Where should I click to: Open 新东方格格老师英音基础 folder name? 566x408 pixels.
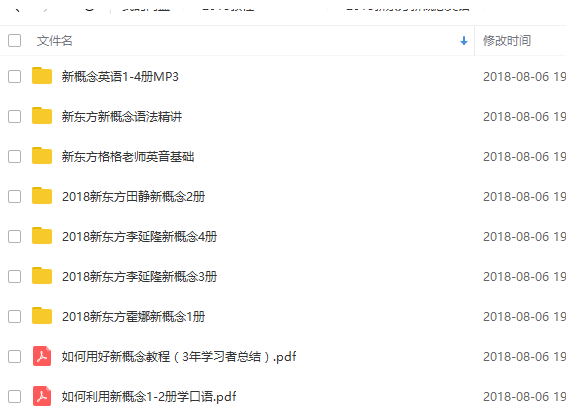pyautogui.click(x=128, y=157)
